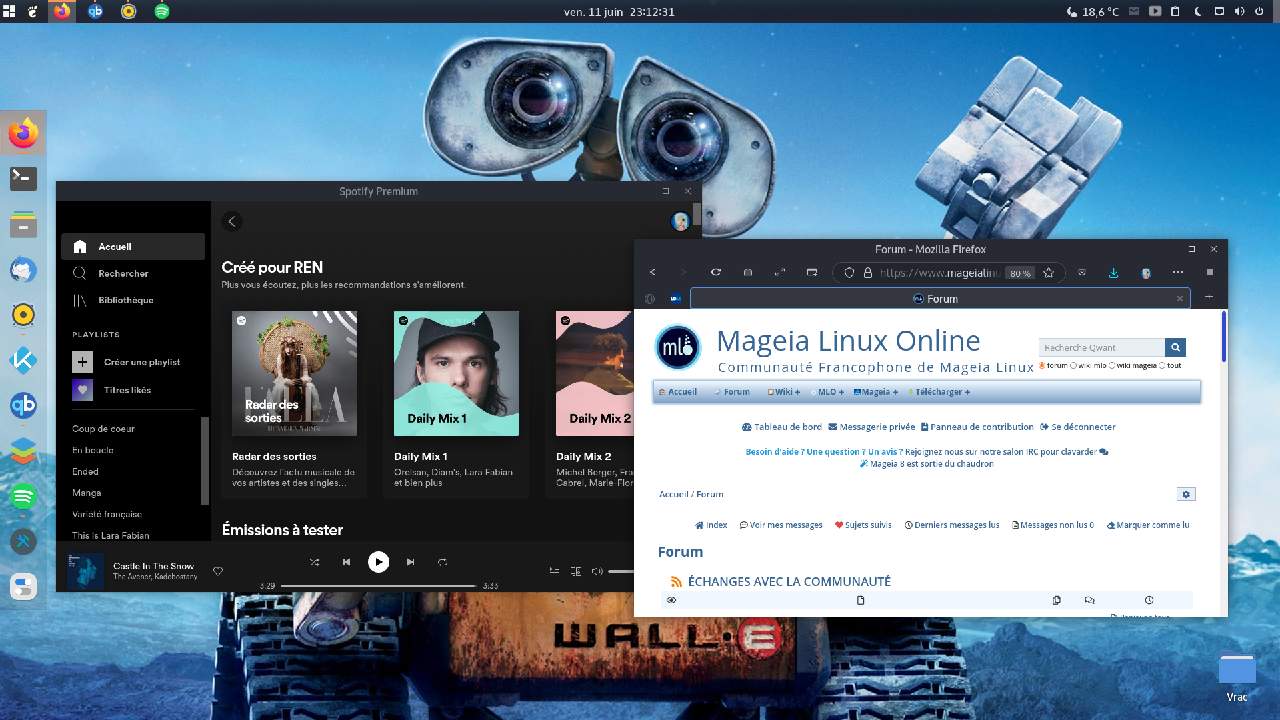
Task: Click Créer une playlist in Spotify
Action: click(x=127, y=362)
